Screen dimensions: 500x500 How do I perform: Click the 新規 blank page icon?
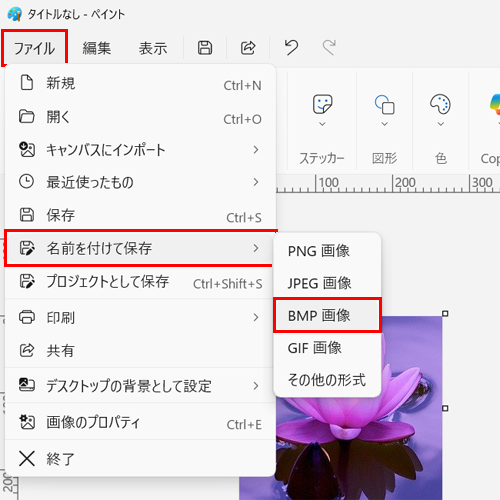pyautogui.click(x=27, y=83)
